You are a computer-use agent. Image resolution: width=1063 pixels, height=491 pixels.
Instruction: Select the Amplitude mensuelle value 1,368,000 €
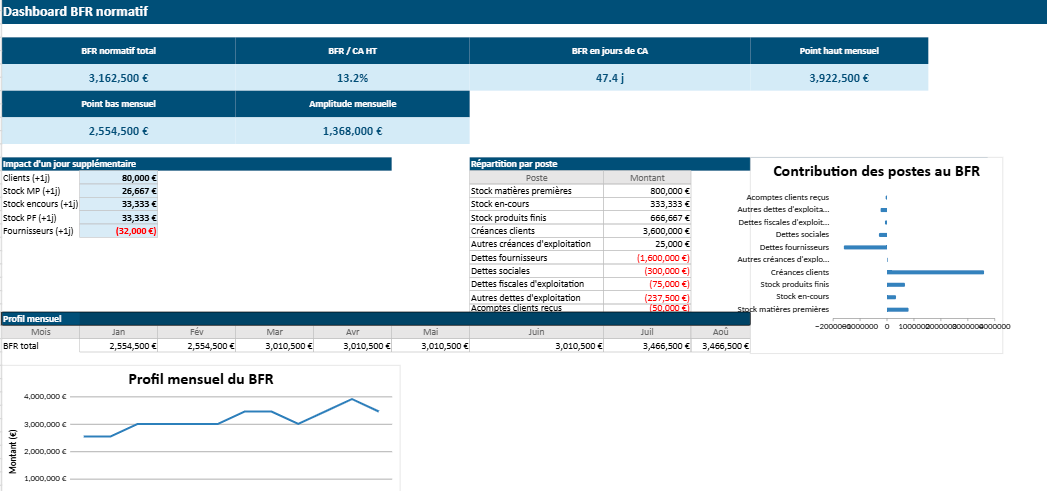tap(352, 131)
